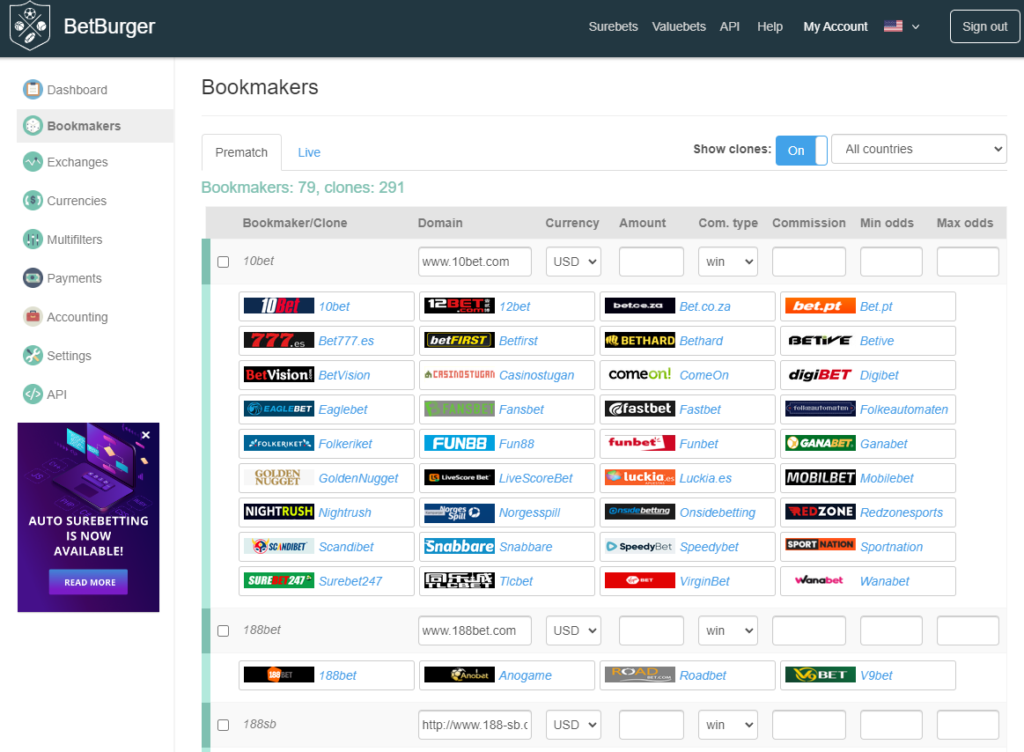Open API in the top navigation
1024x752 pixels.
pos(729,27)
